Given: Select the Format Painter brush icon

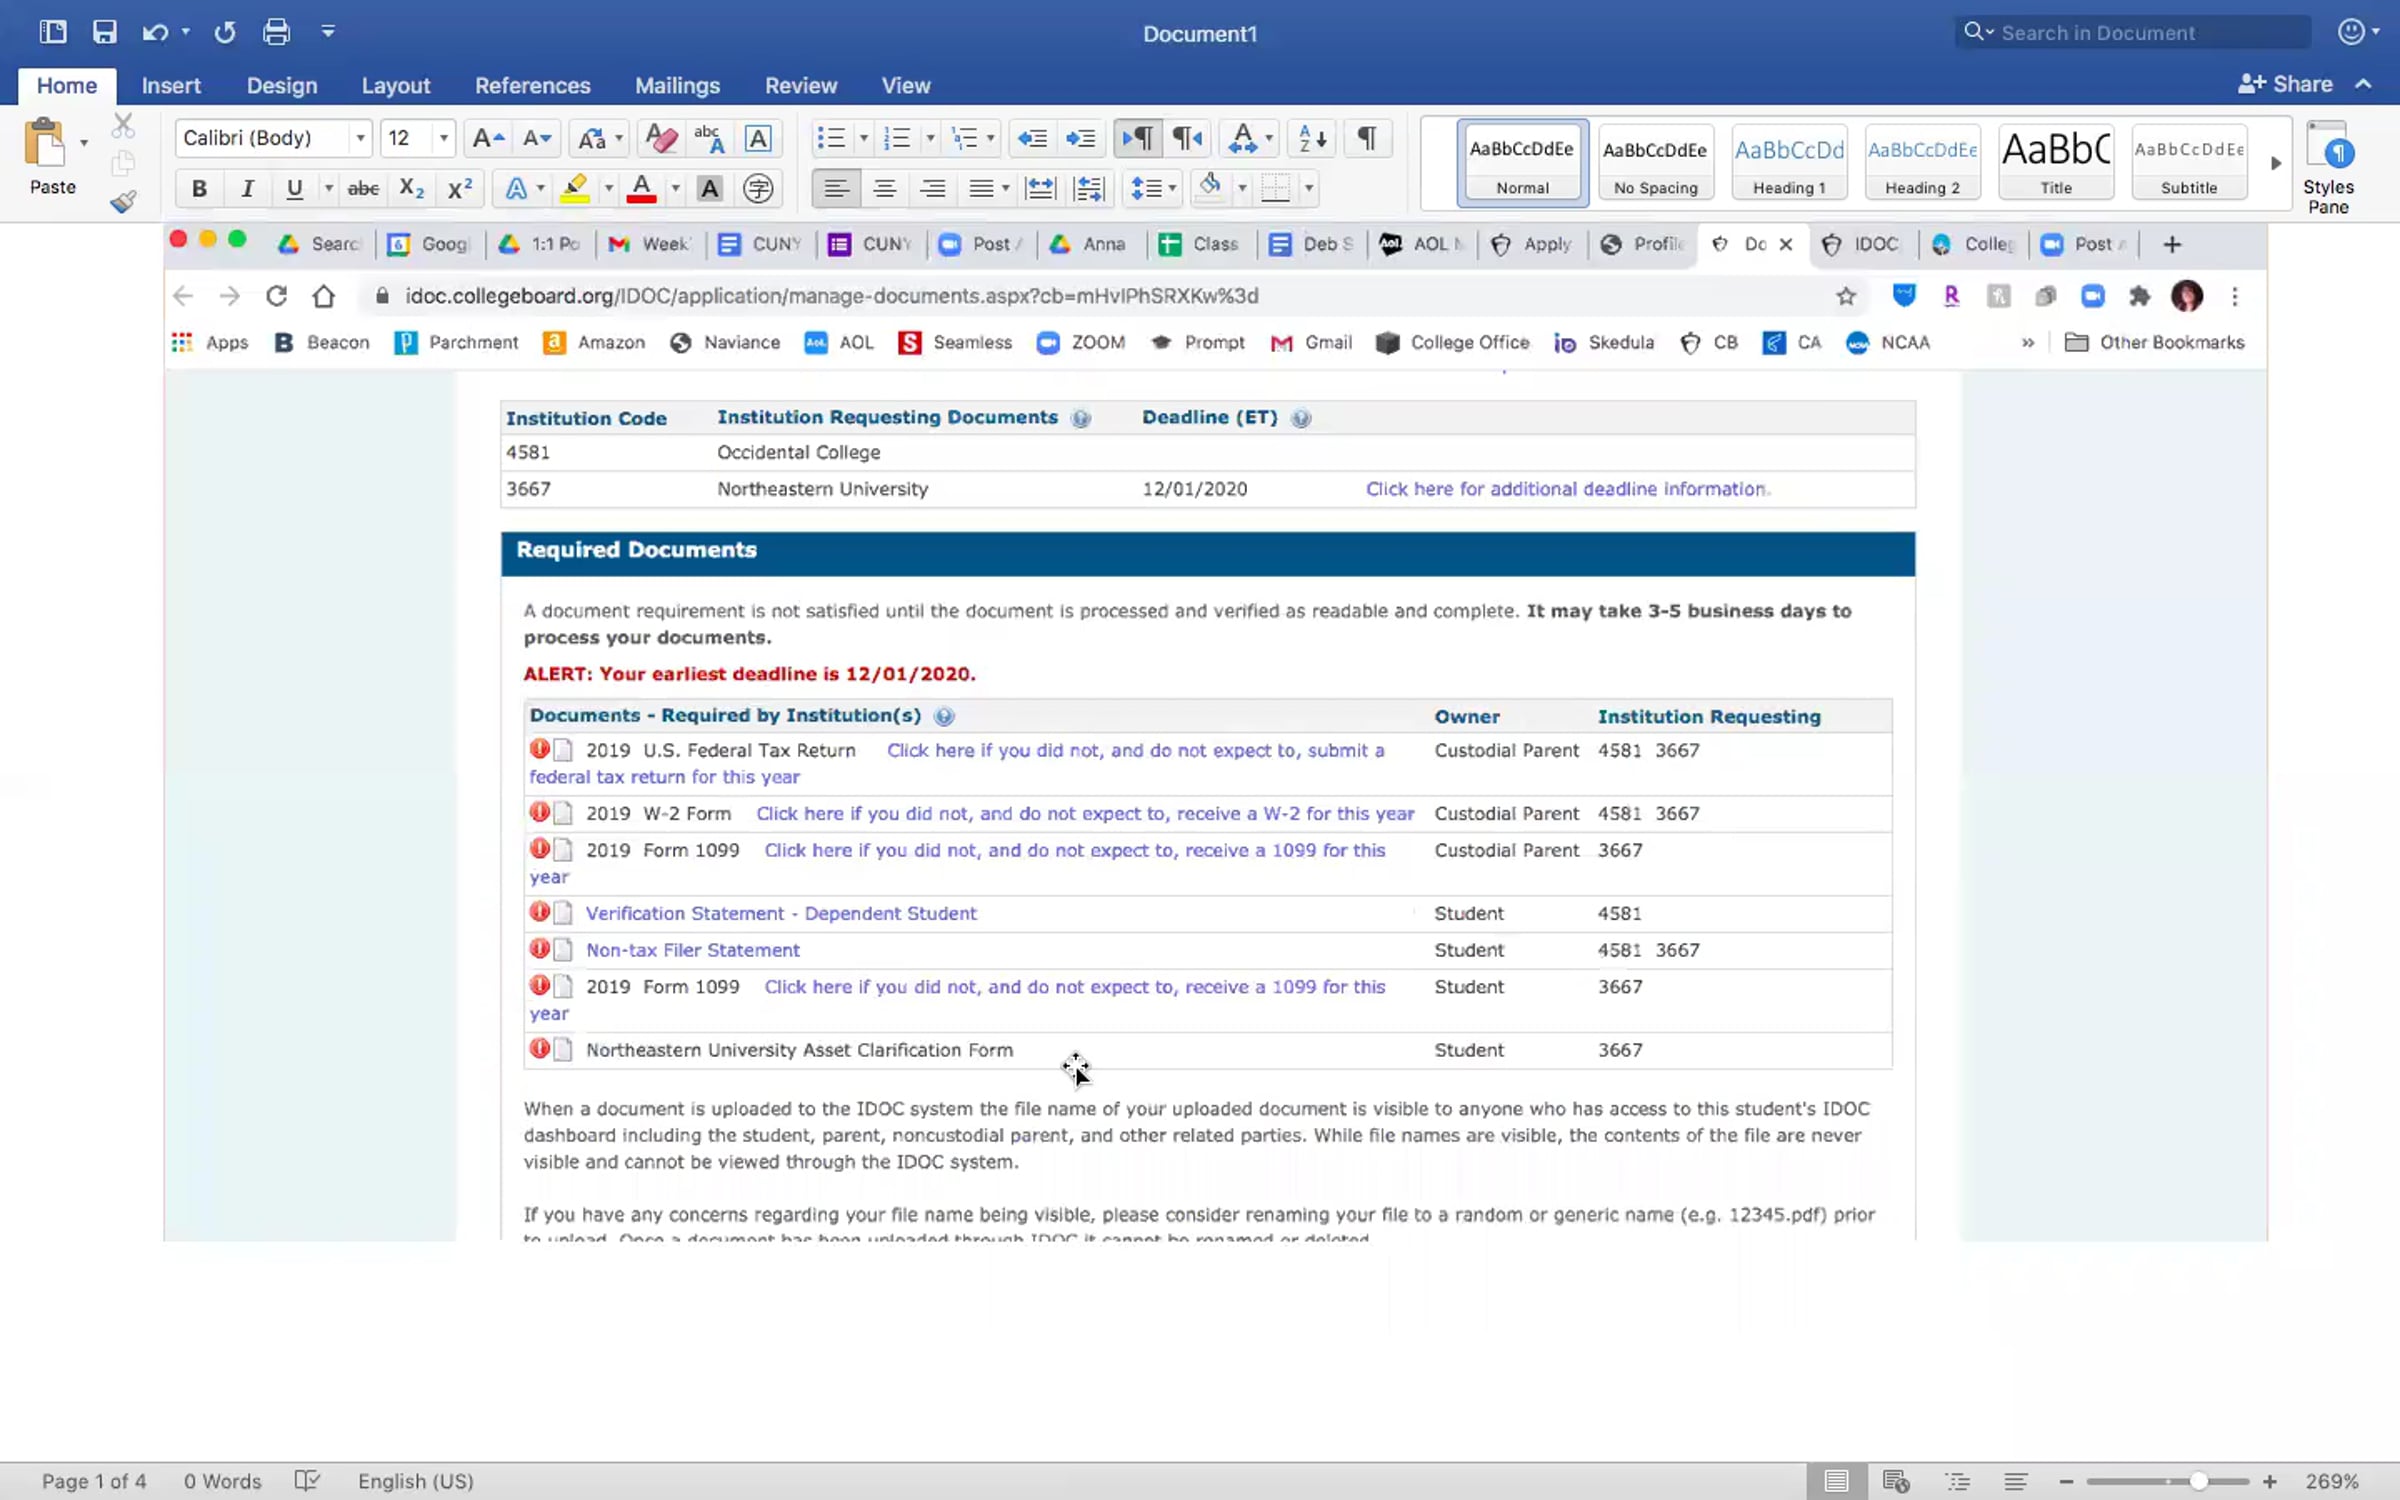Looking at the screenshot, I should pyautogui.click(x=123, y=201).
